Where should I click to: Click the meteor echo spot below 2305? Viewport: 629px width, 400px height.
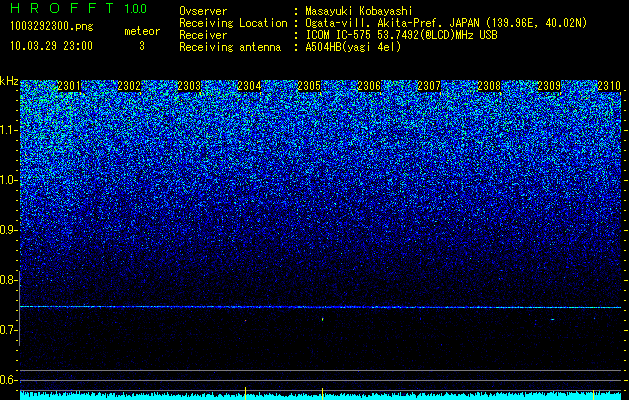pyautogui.click(x=322, y=319)
